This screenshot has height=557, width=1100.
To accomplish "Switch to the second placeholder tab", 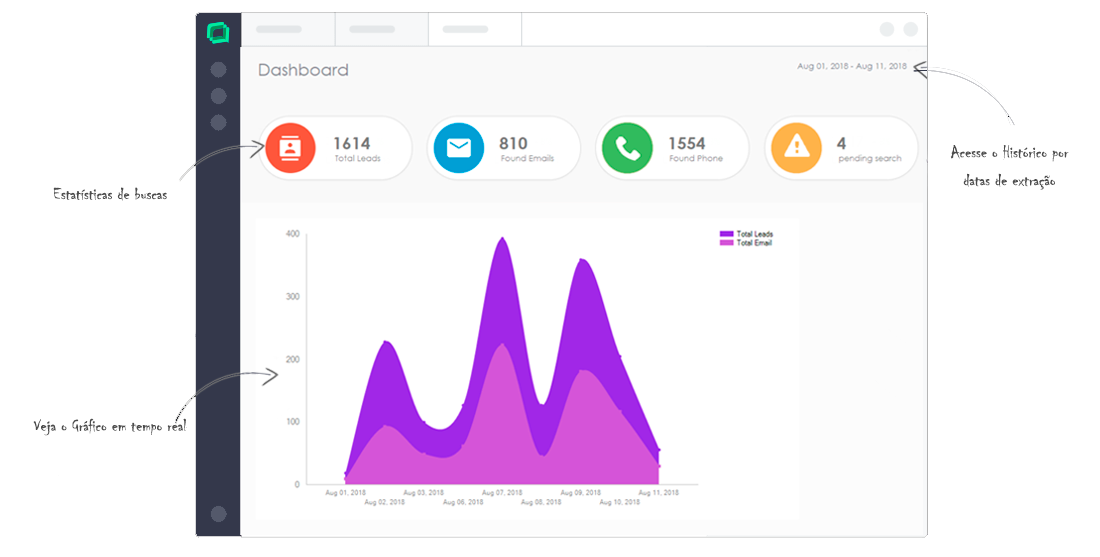I will [x=382, y=29].
